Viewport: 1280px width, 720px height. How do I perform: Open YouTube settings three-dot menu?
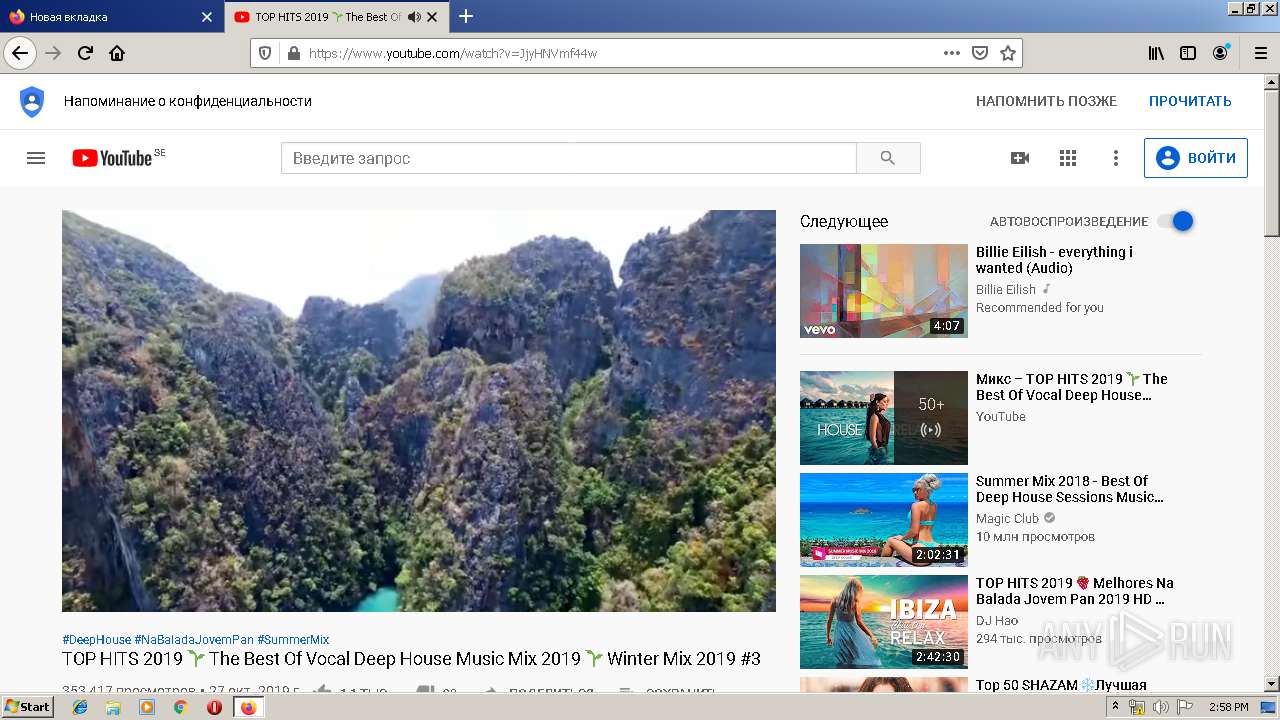pyautogui.click(x=1116, y=158)
